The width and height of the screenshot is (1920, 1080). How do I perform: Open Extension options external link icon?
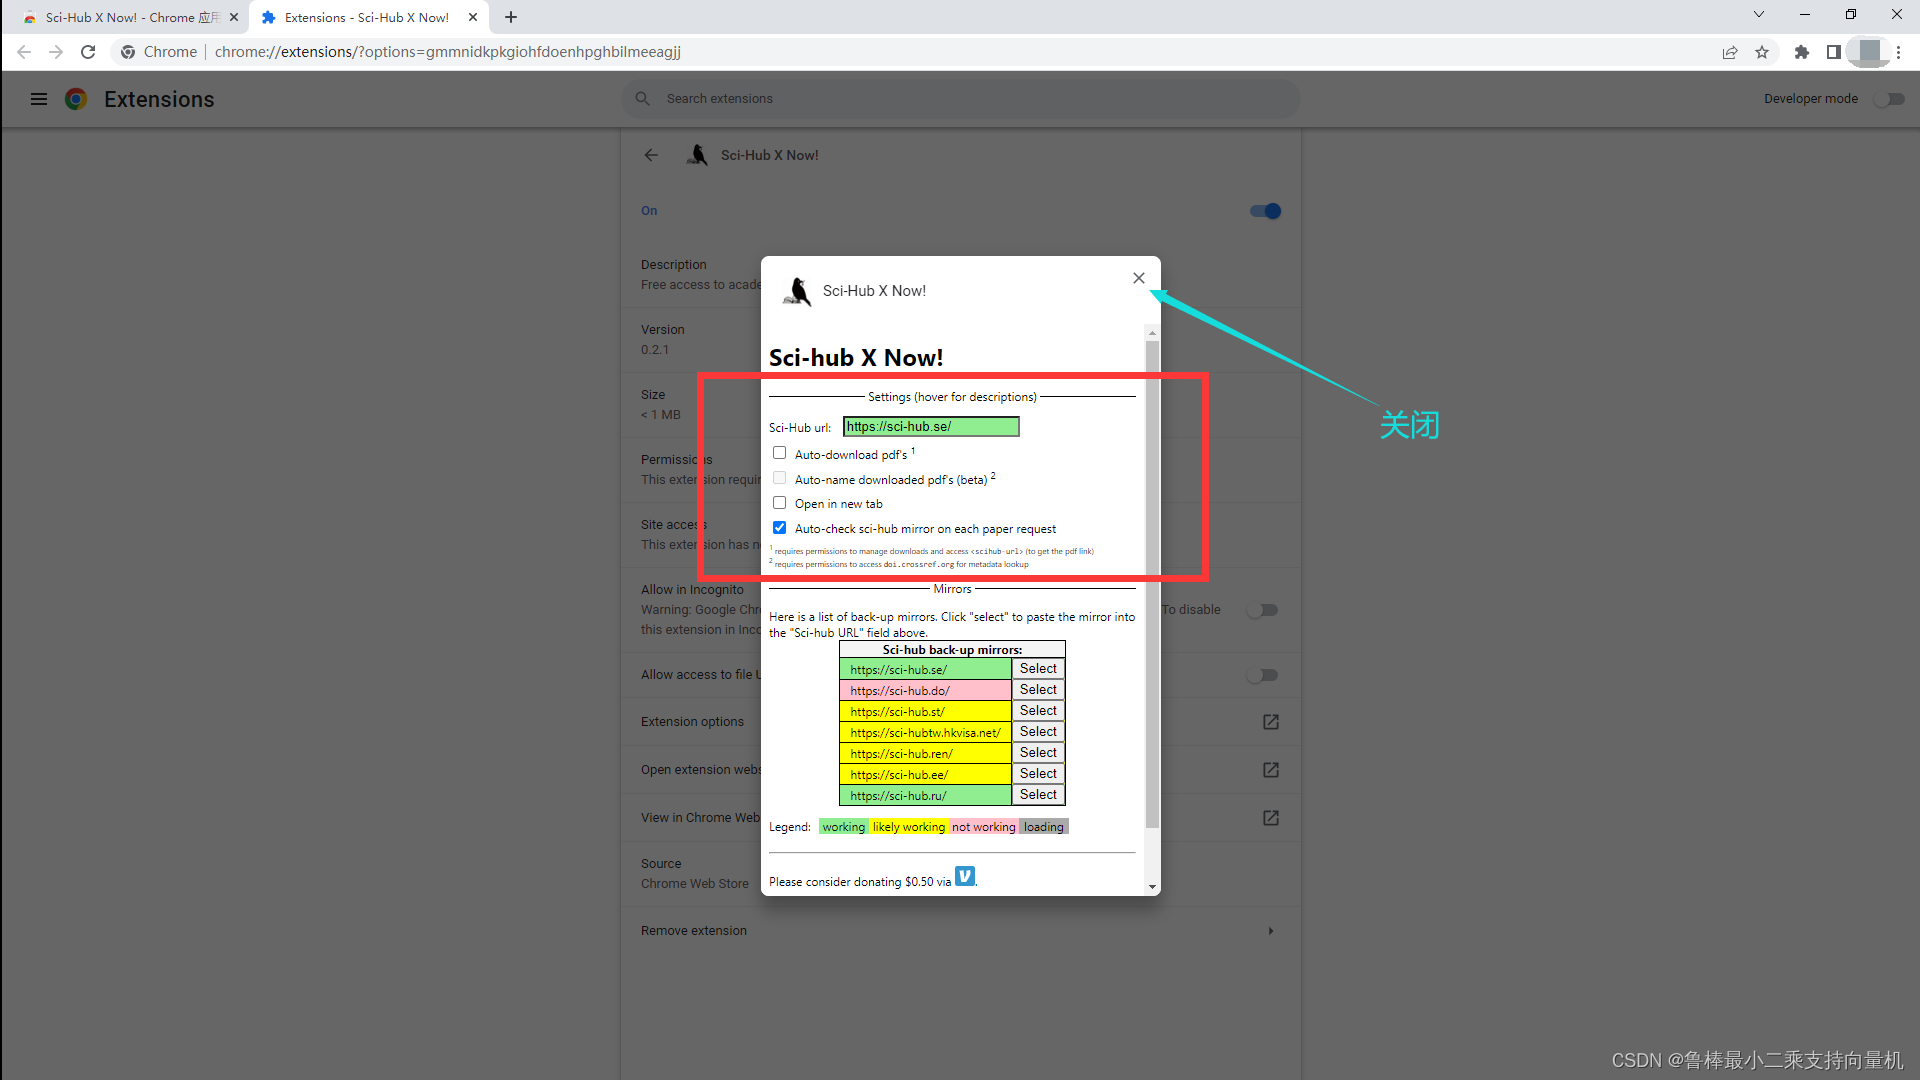coord(1271,722)
